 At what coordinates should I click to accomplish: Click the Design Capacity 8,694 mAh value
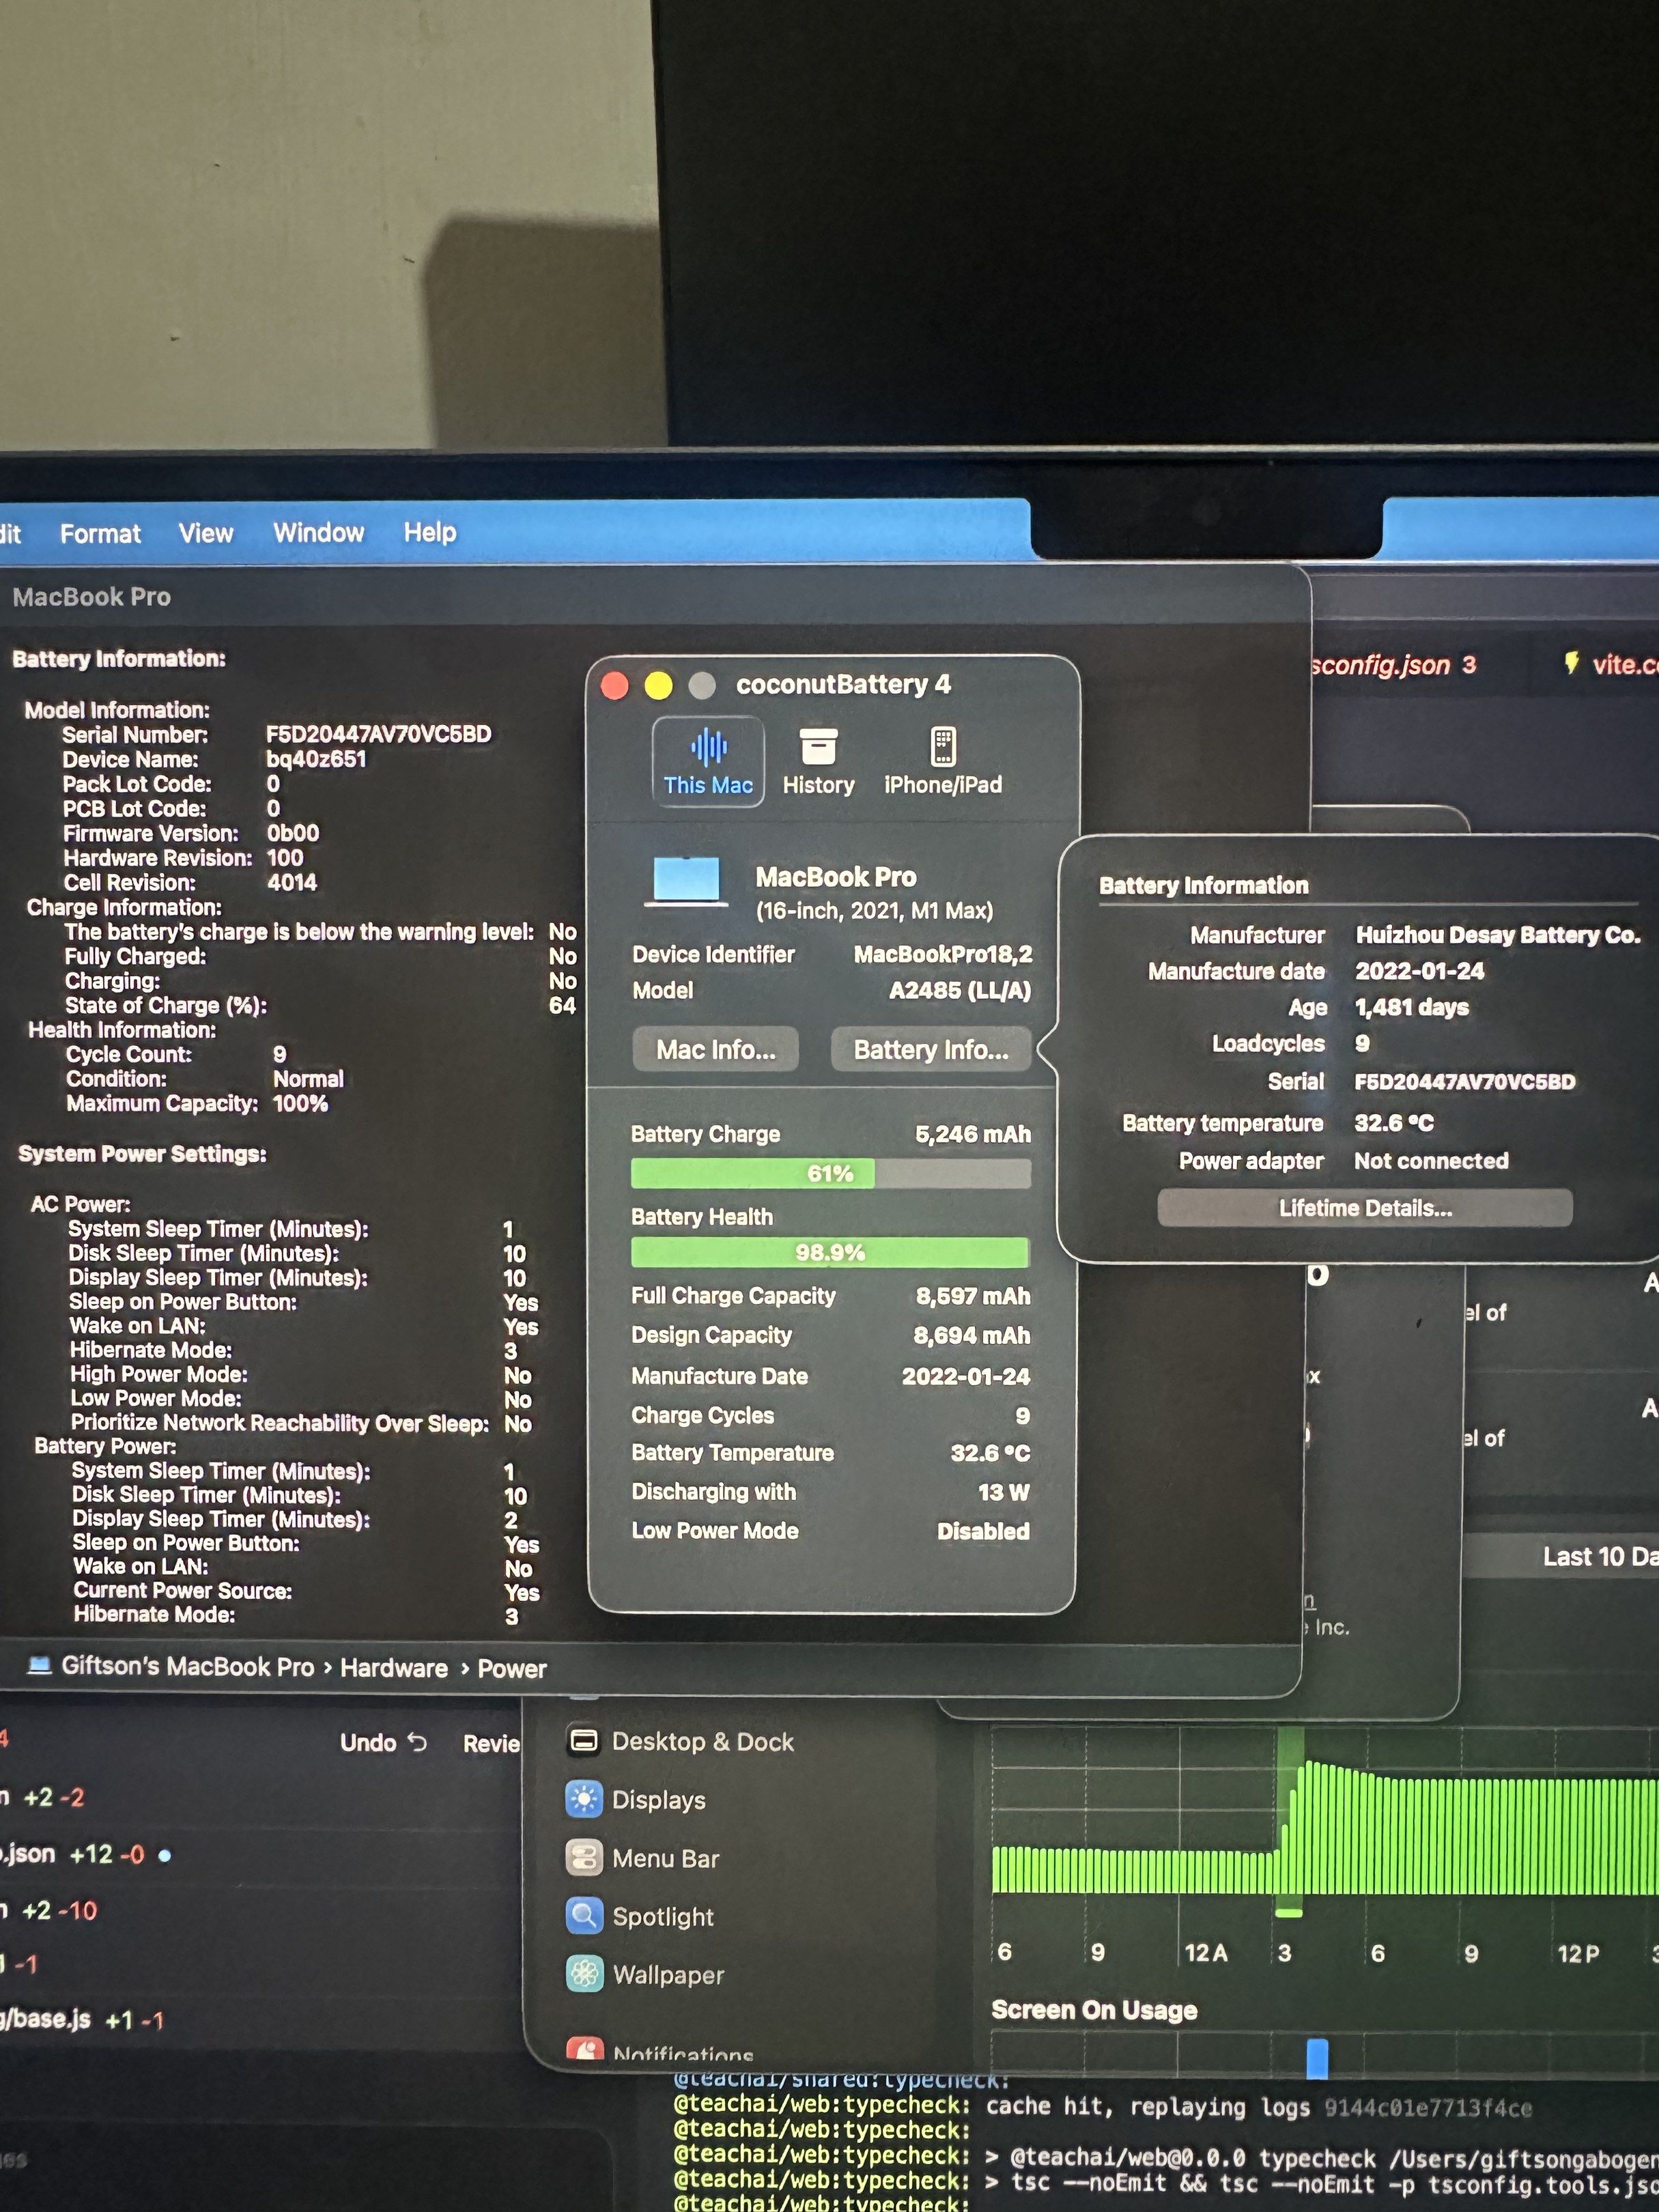[971, 1336]
